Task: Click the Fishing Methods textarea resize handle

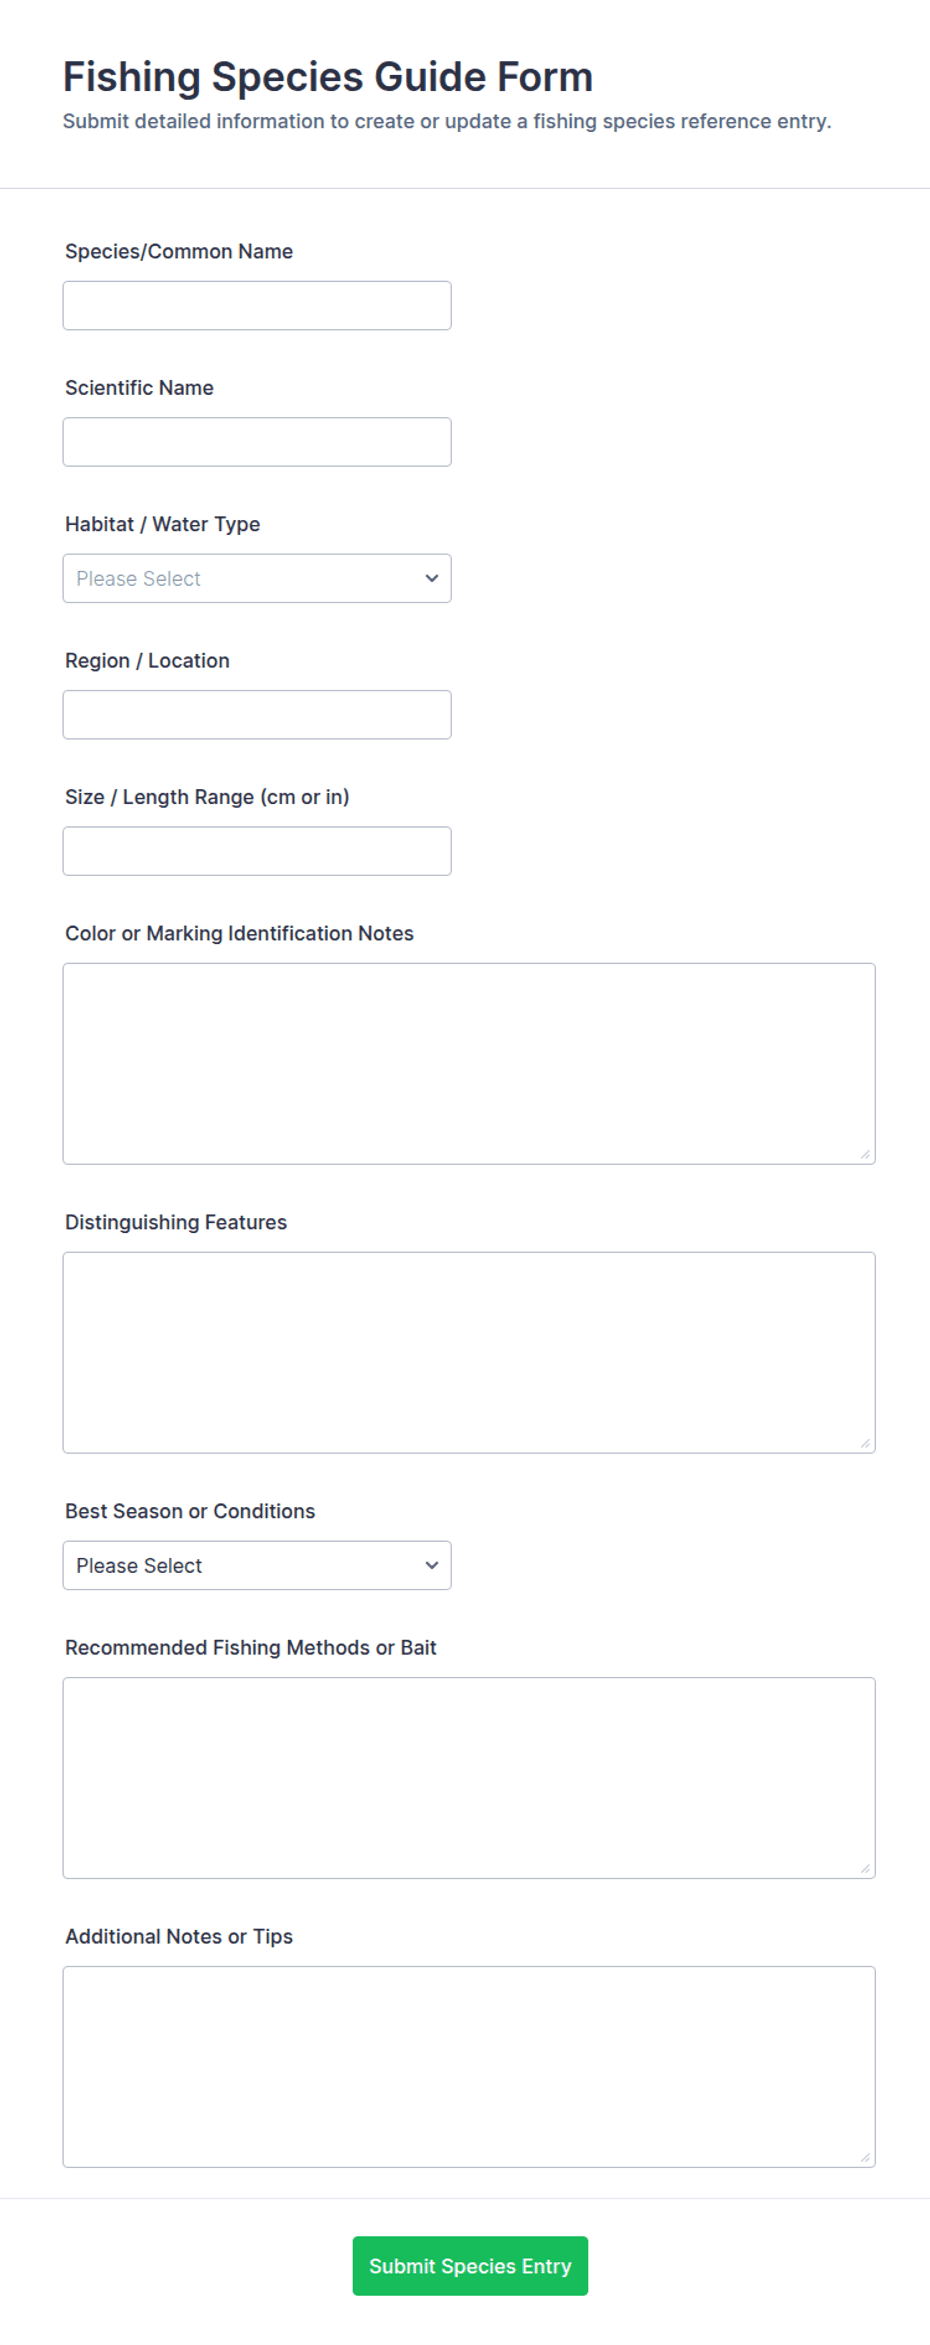Action: pos(866,1869)
